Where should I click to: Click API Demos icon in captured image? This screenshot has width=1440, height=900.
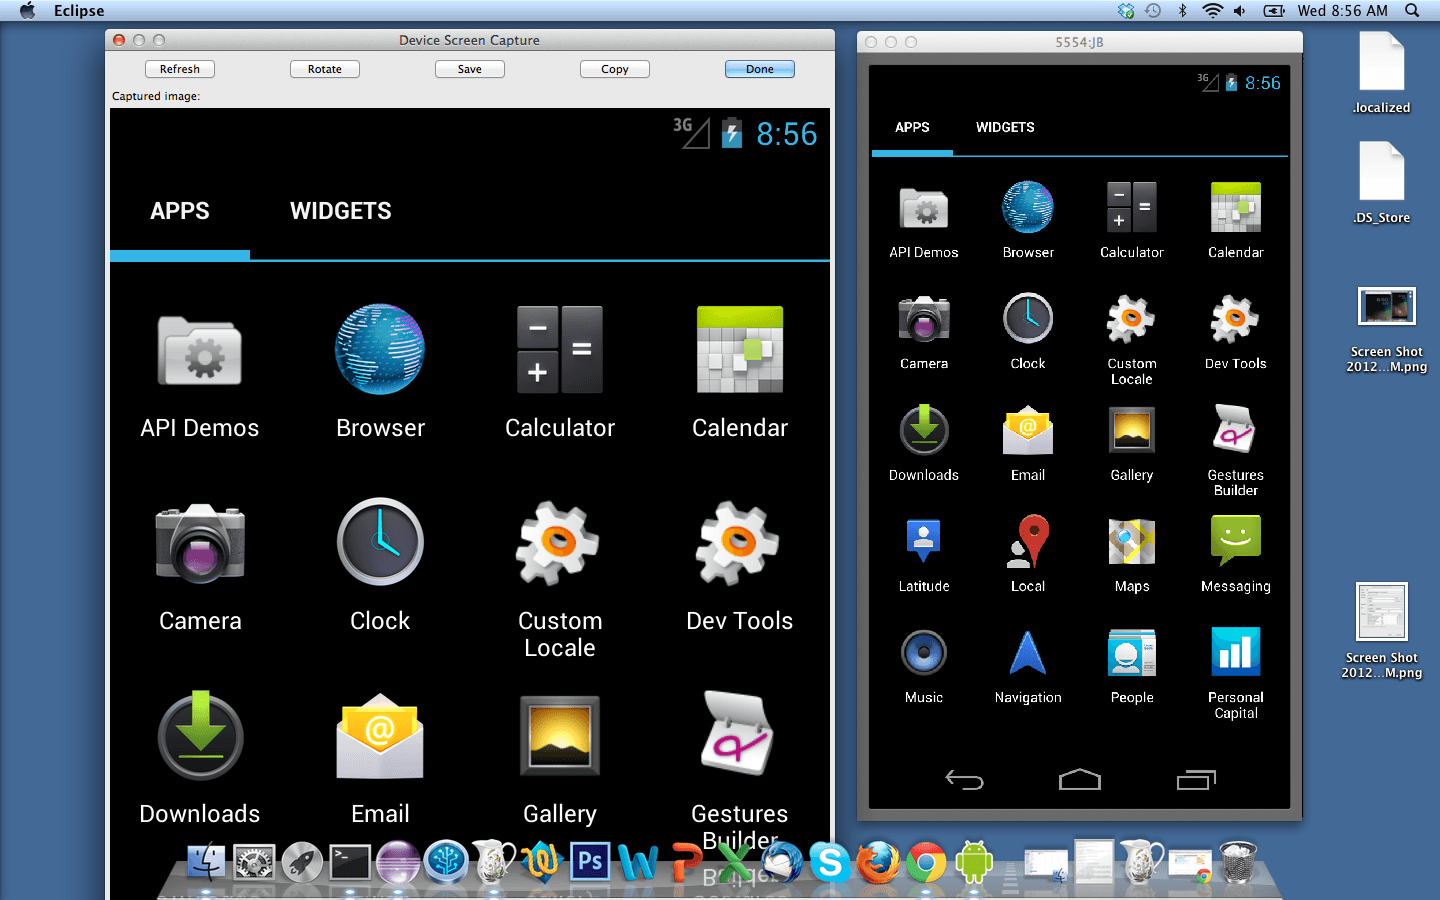pyautogui.click(x=200, y=352)
